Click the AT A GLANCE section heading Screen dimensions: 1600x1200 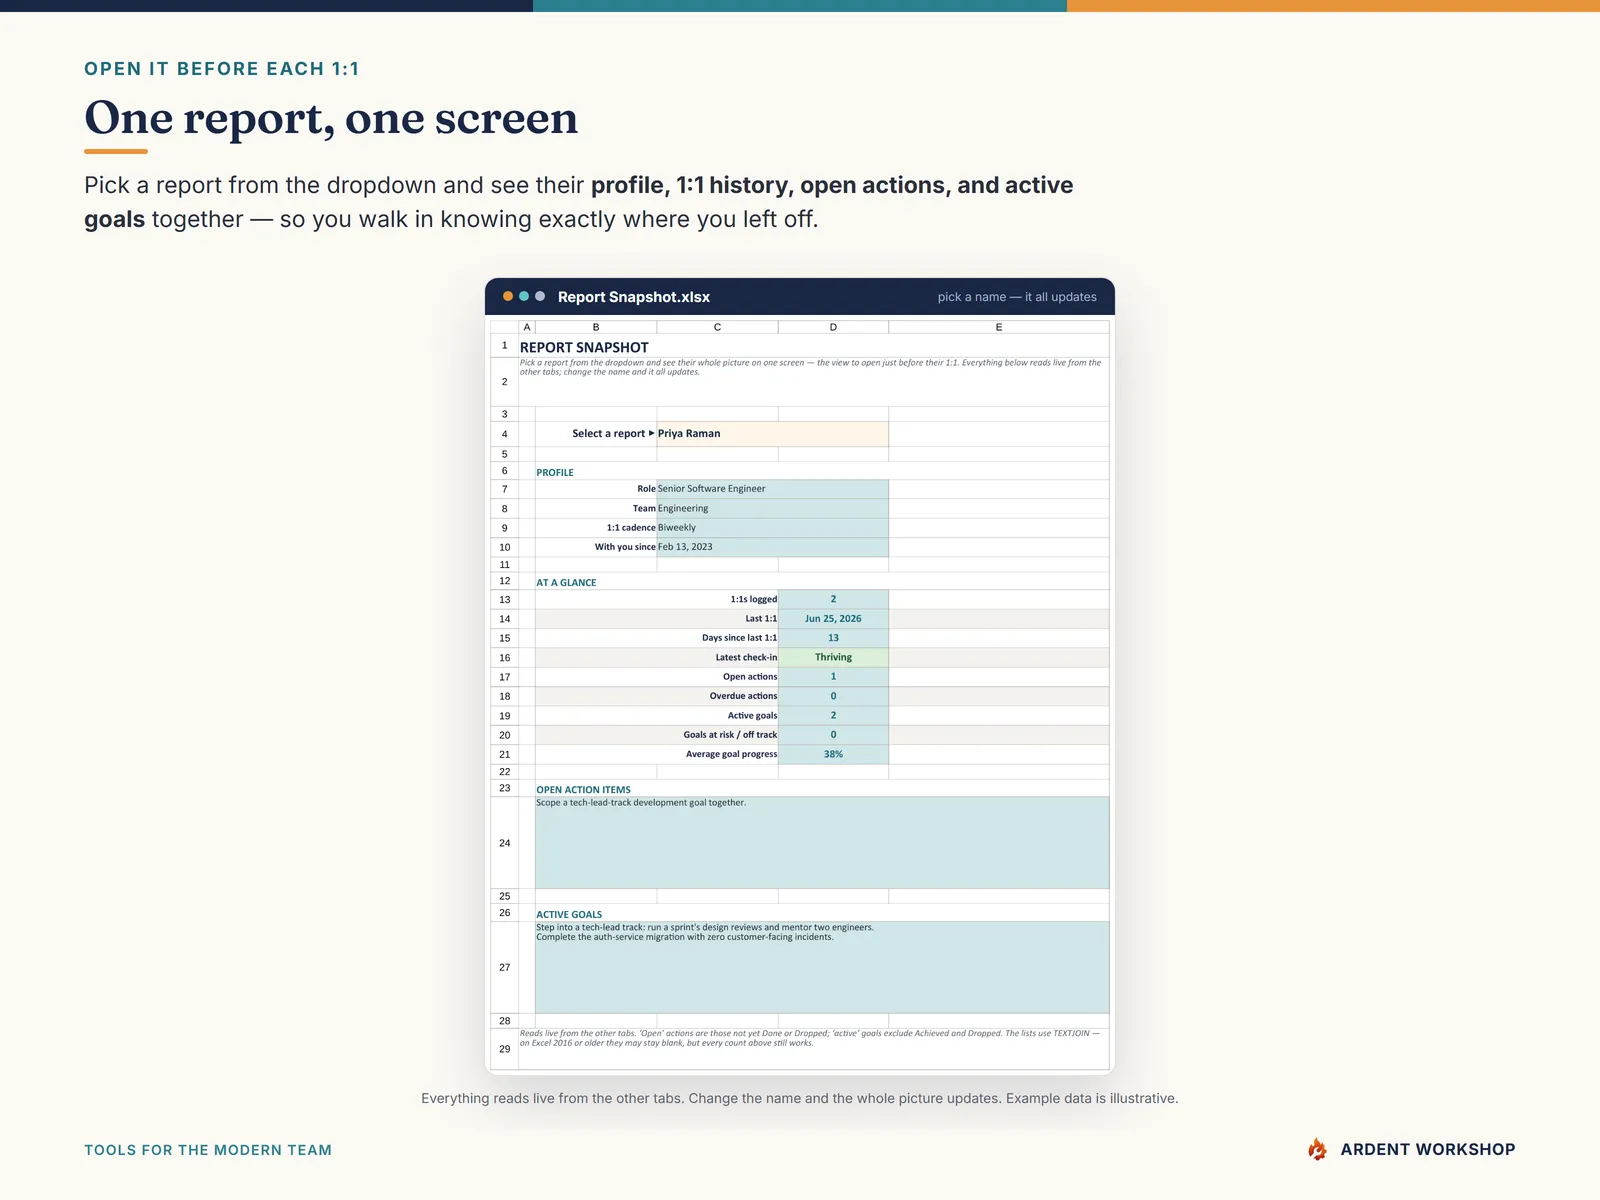(x=566, y=582)
